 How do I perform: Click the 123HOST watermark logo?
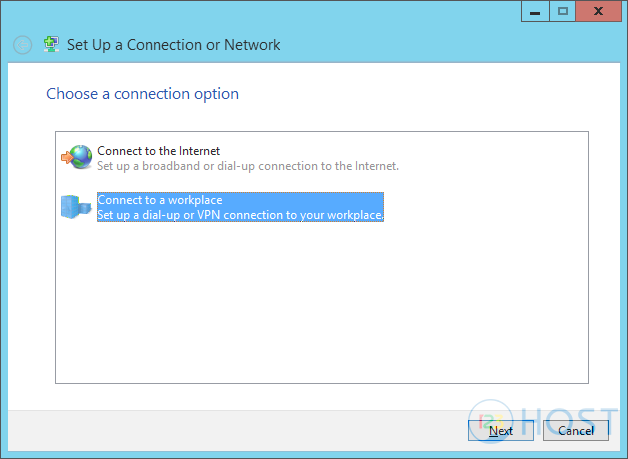pos(543,421)
